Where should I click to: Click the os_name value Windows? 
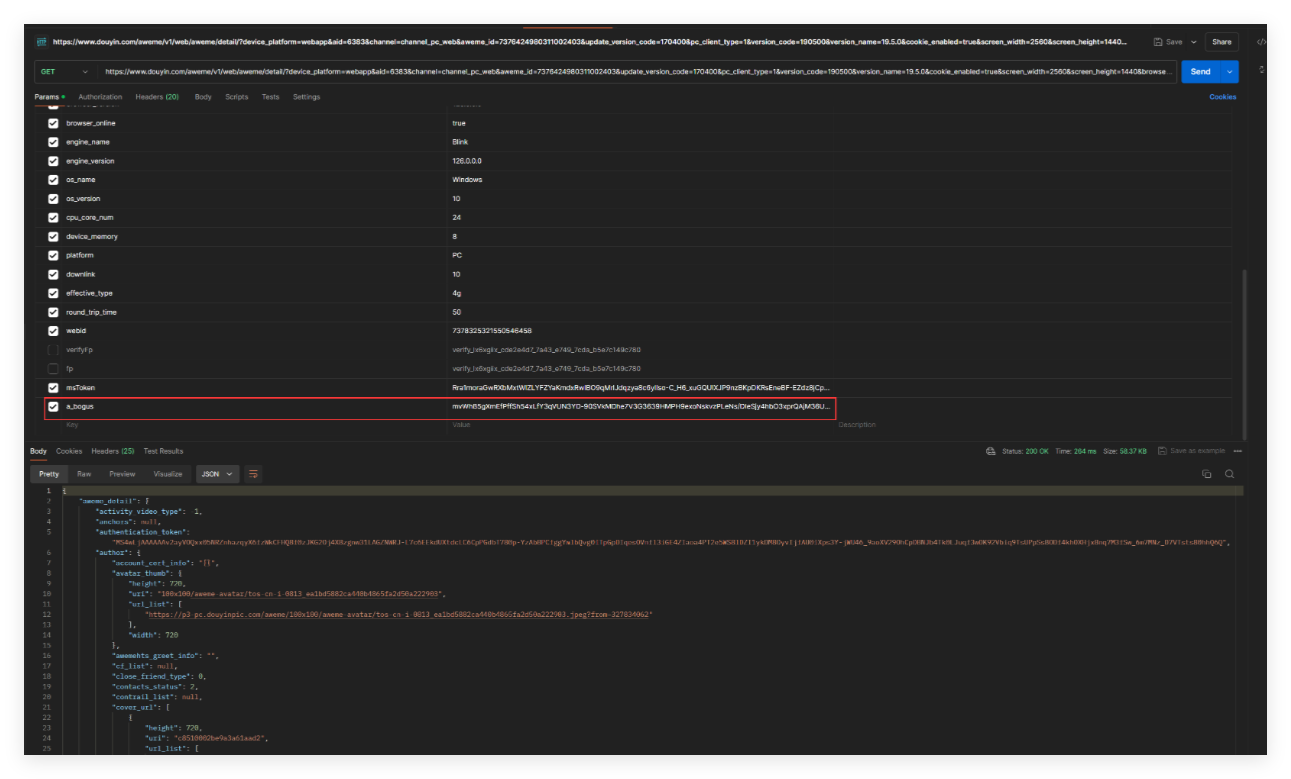click(467, 180)
